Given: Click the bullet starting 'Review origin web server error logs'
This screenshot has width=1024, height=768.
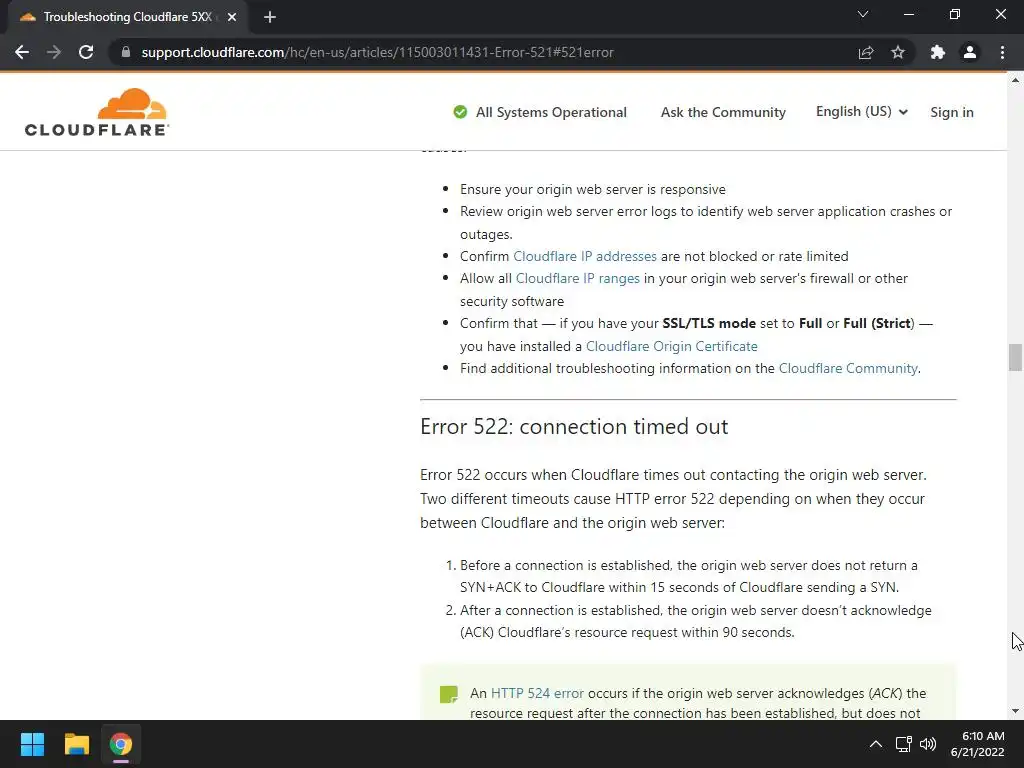Looking at the screenshot, I should point(706,223).
